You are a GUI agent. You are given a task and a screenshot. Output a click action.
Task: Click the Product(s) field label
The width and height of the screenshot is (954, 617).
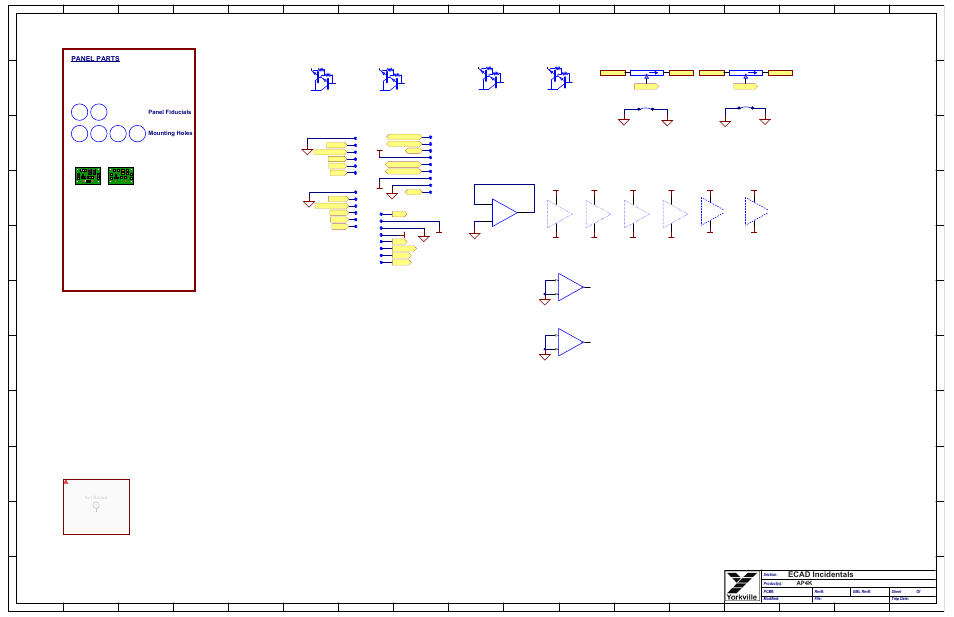(772, 584)
